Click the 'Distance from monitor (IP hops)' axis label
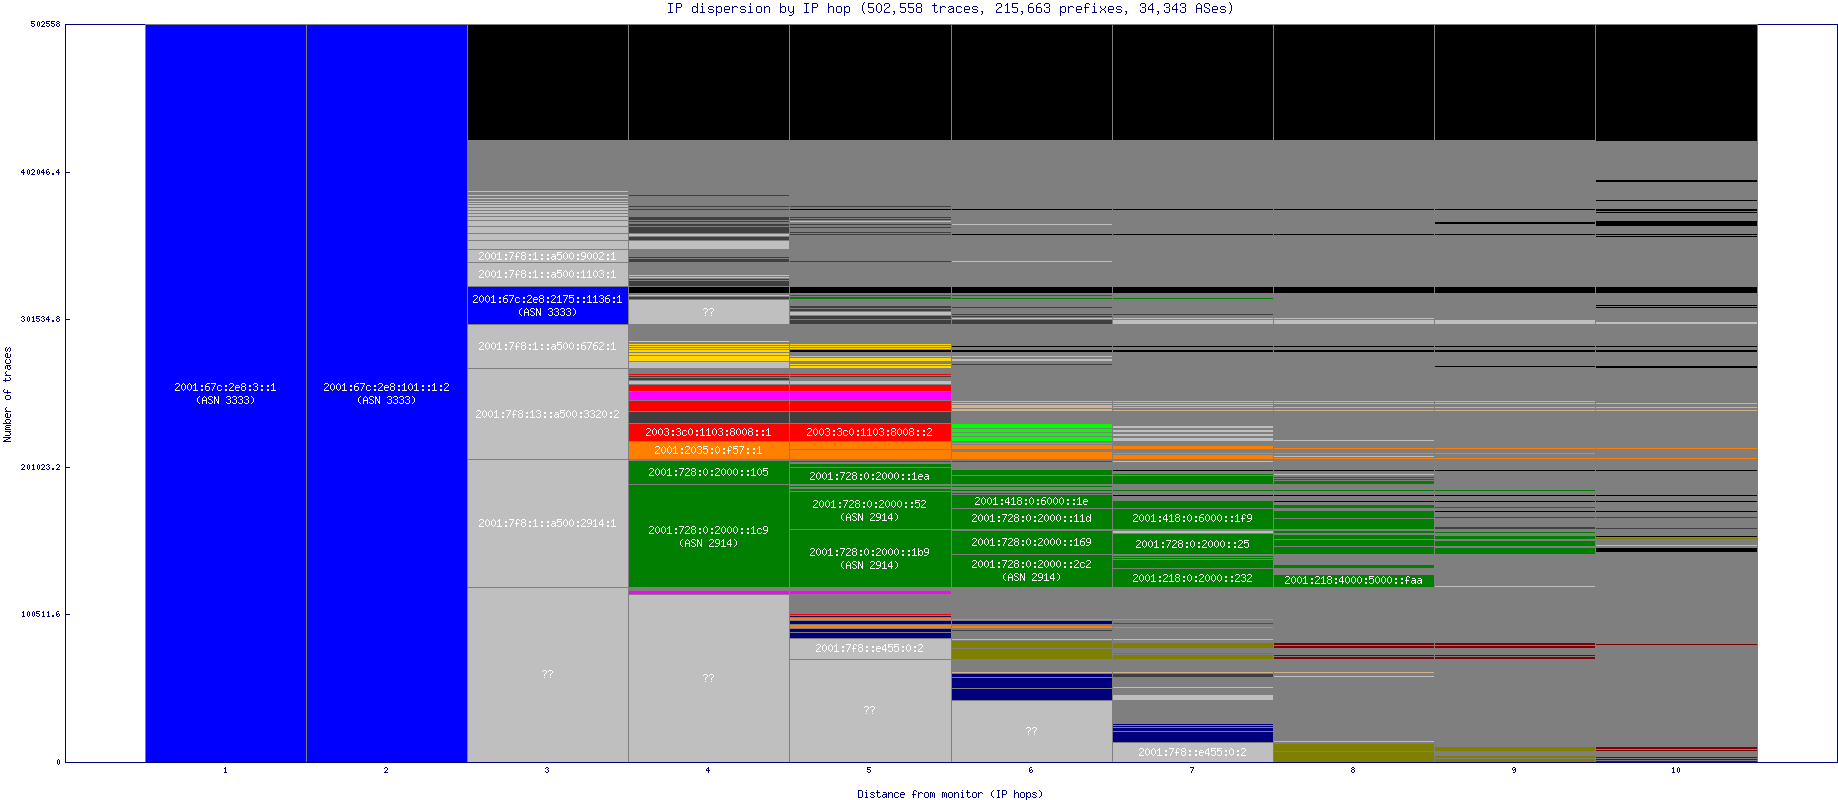Image resolution: width=1838 pixels, height=800 pixels. point(950,794)
